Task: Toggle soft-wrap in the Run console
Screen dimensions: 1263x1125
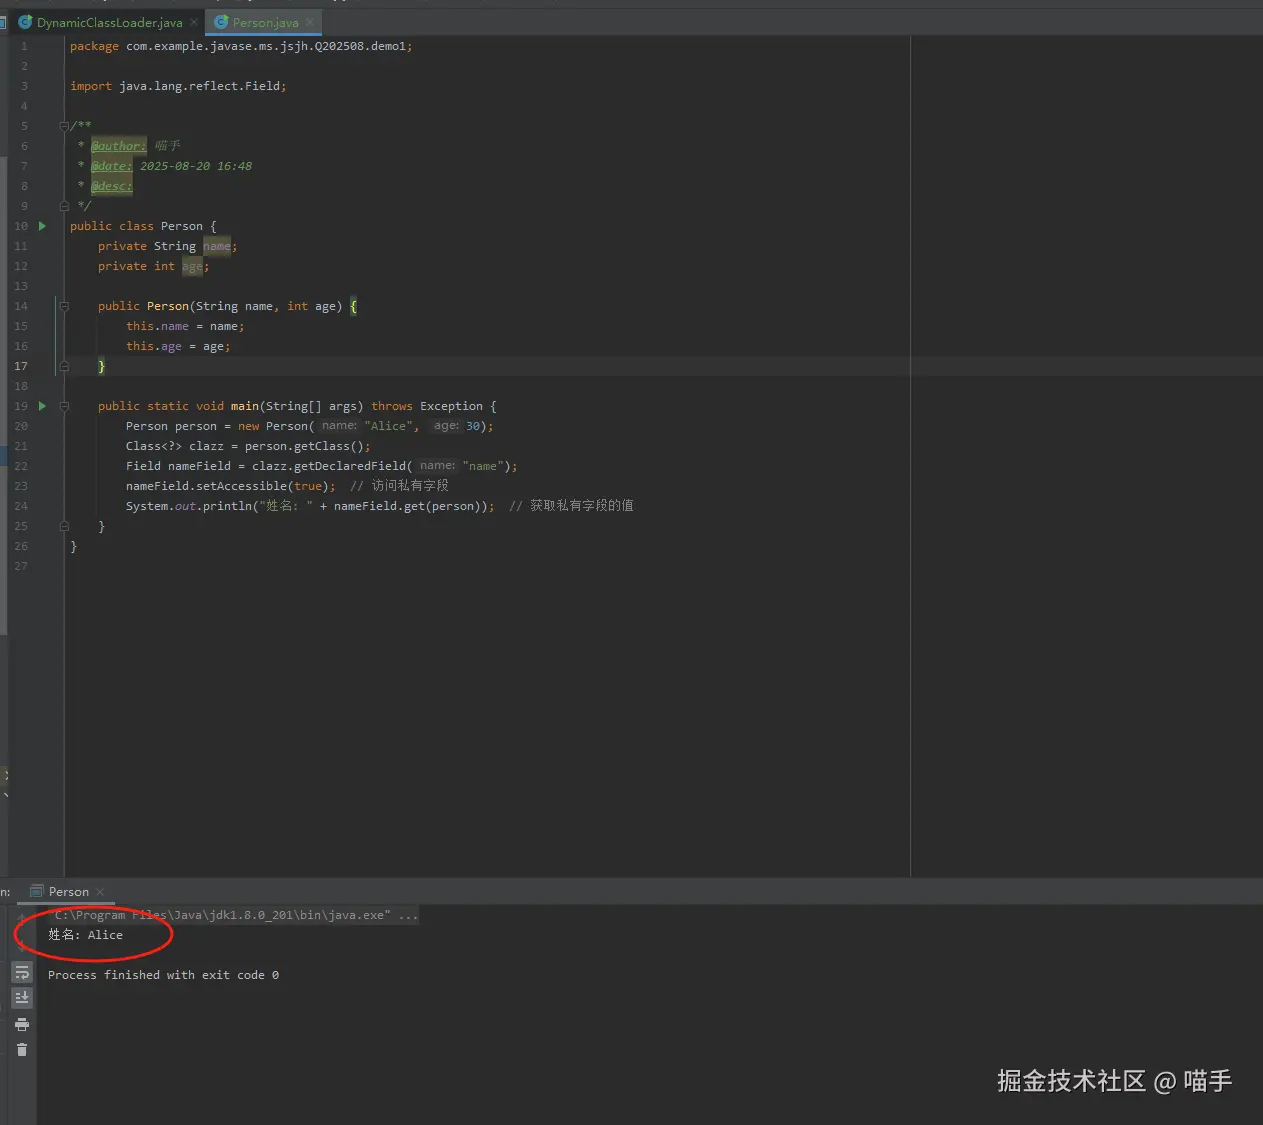Action: [x=22, y=973]
